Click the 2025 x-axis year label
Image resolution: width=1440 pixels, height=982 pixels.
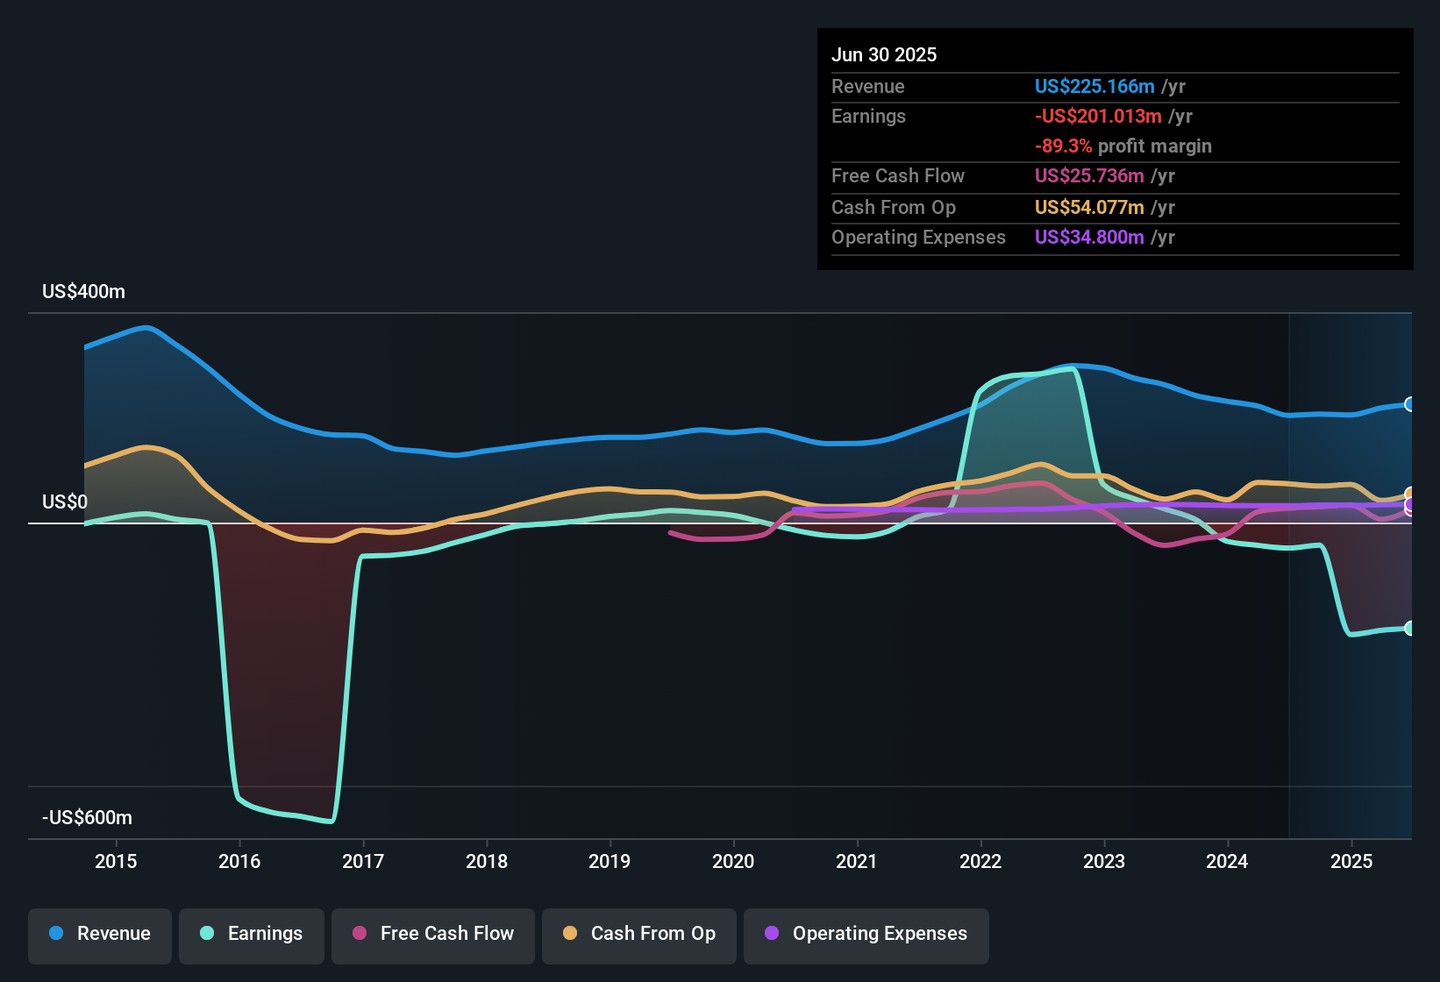1351,861
